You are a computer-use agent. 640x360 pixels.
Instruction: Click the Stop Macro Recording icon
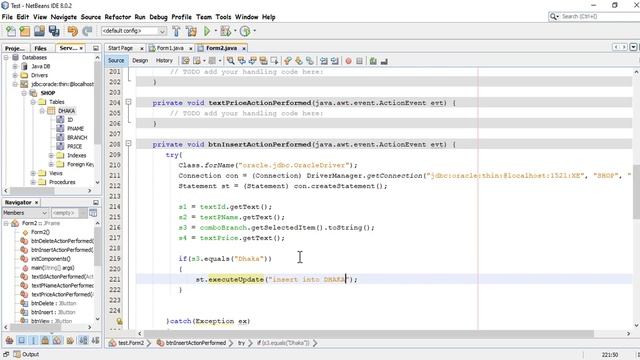coord(359,61)
